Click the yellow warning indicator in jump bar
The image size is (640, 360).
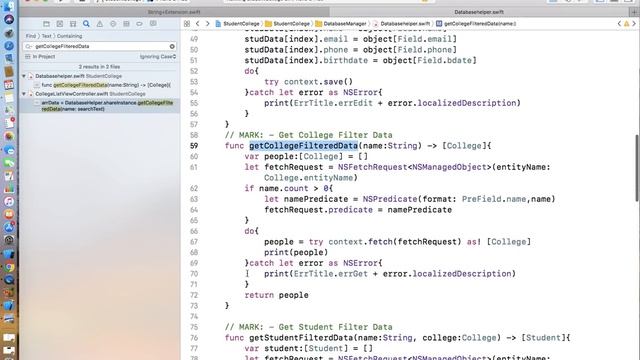tap(626, 24)
